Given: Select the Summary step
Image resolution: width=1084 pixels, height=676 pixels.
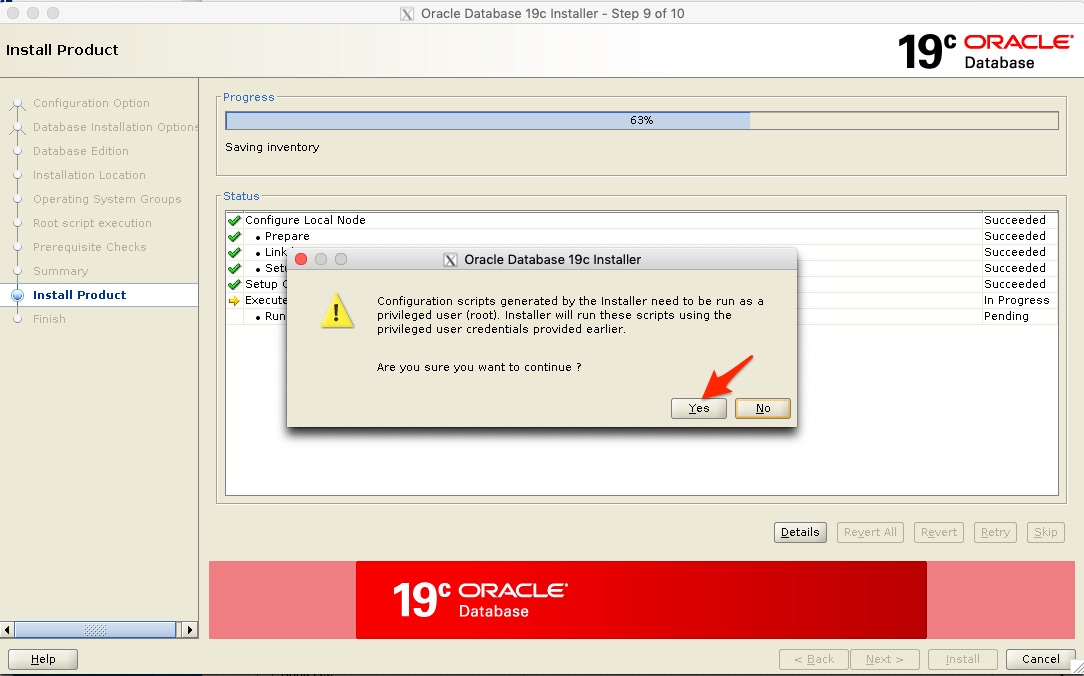Looking at the screenshot, I should (x=60, y=272).
